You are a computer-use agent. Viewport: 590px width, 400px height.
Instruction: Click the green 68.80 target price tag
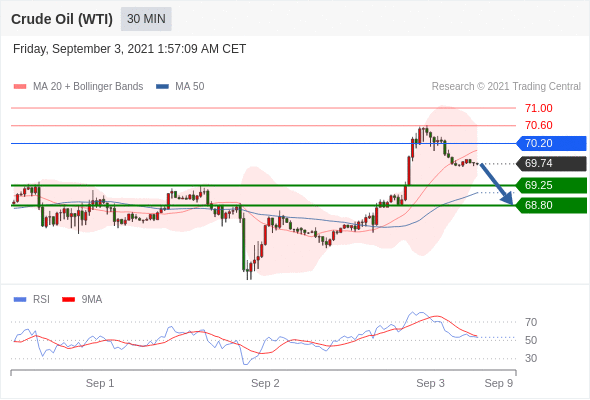pos(551,205)
